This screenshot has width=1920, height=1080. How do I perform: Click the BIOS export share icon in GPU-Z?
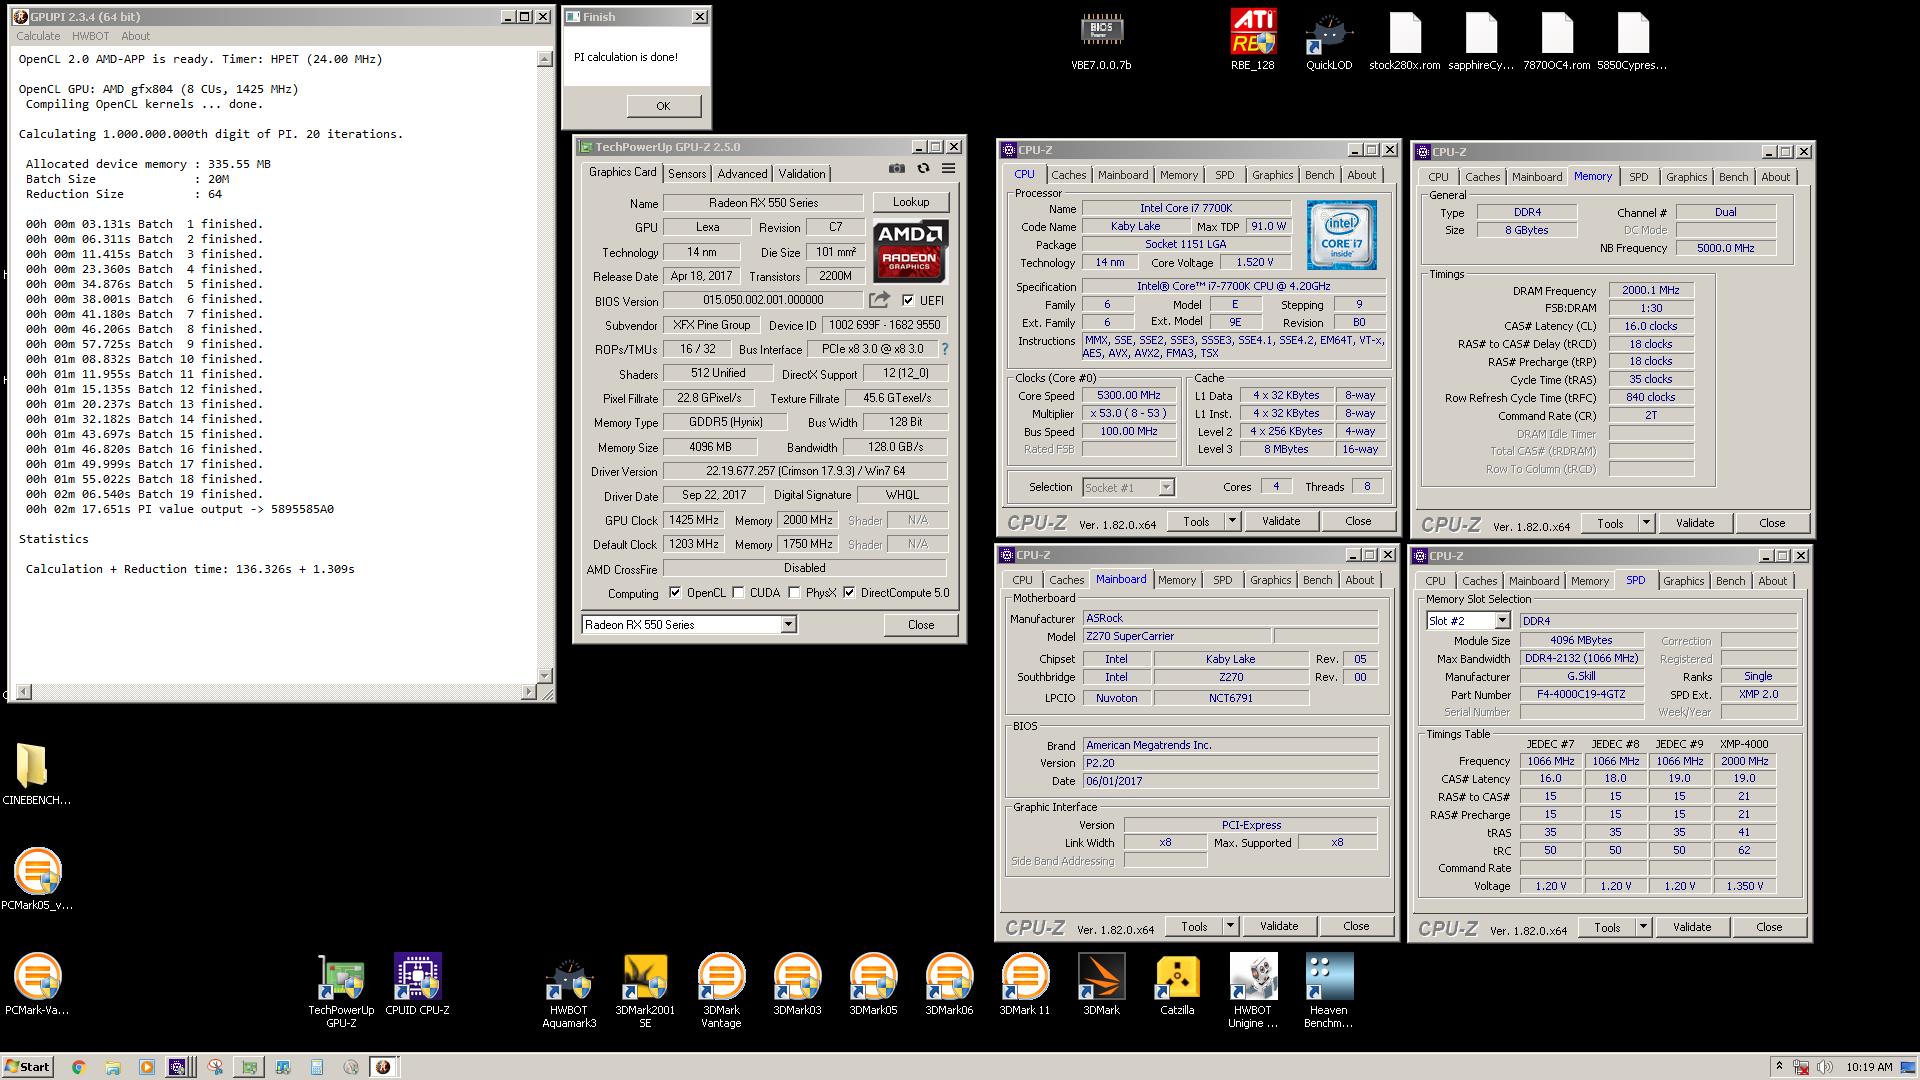pos(879,299)
